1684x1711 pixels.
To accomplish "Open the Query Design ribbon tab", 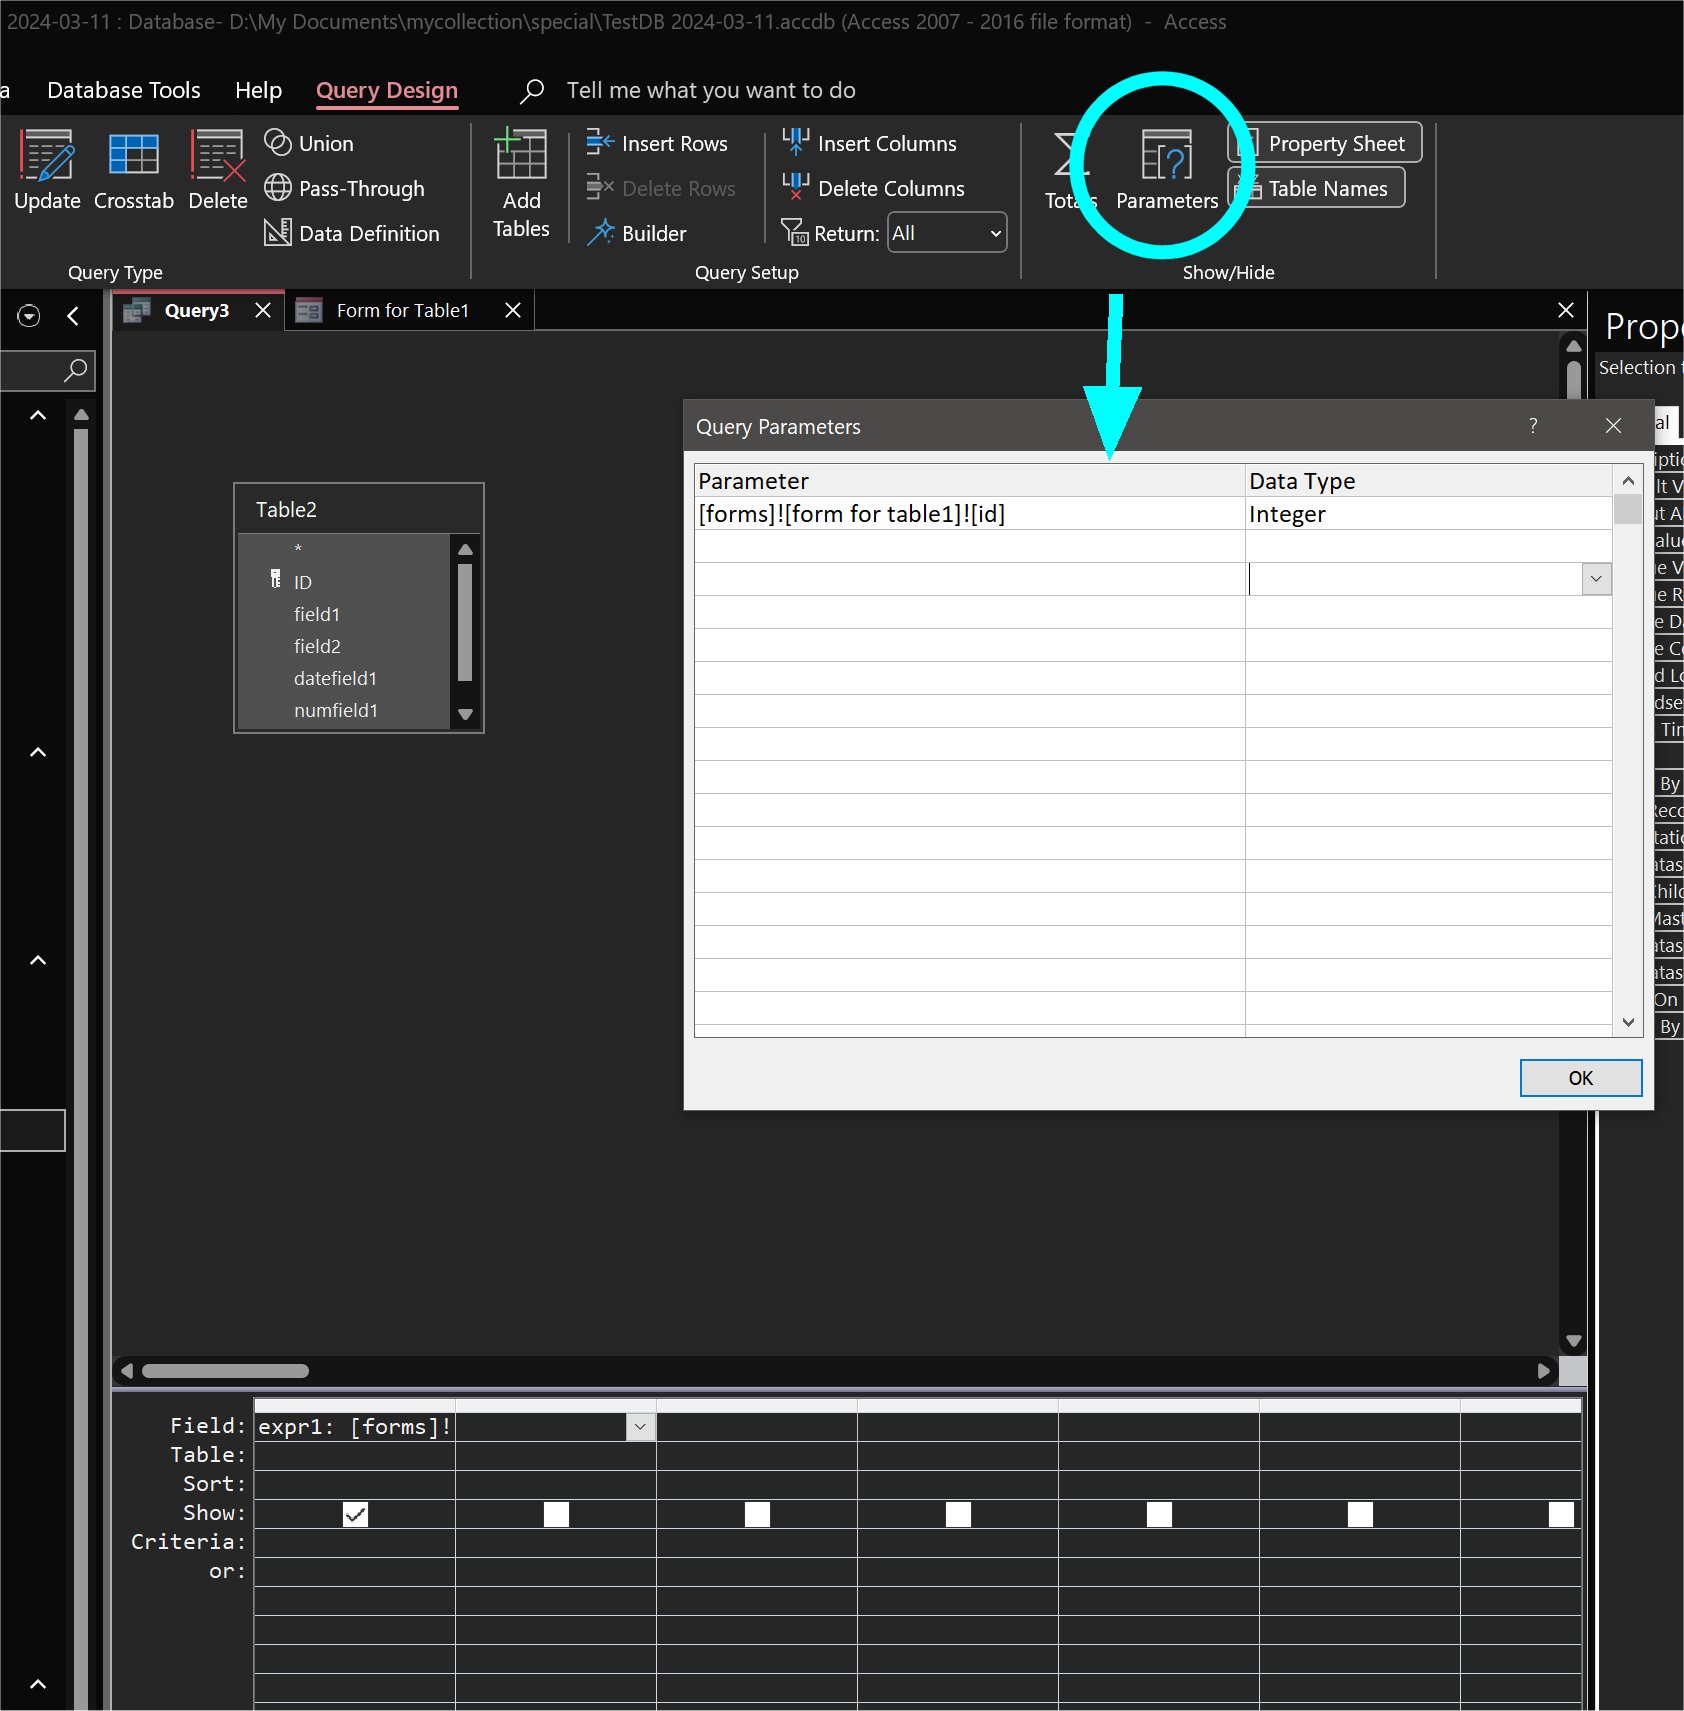I will 387,90.
